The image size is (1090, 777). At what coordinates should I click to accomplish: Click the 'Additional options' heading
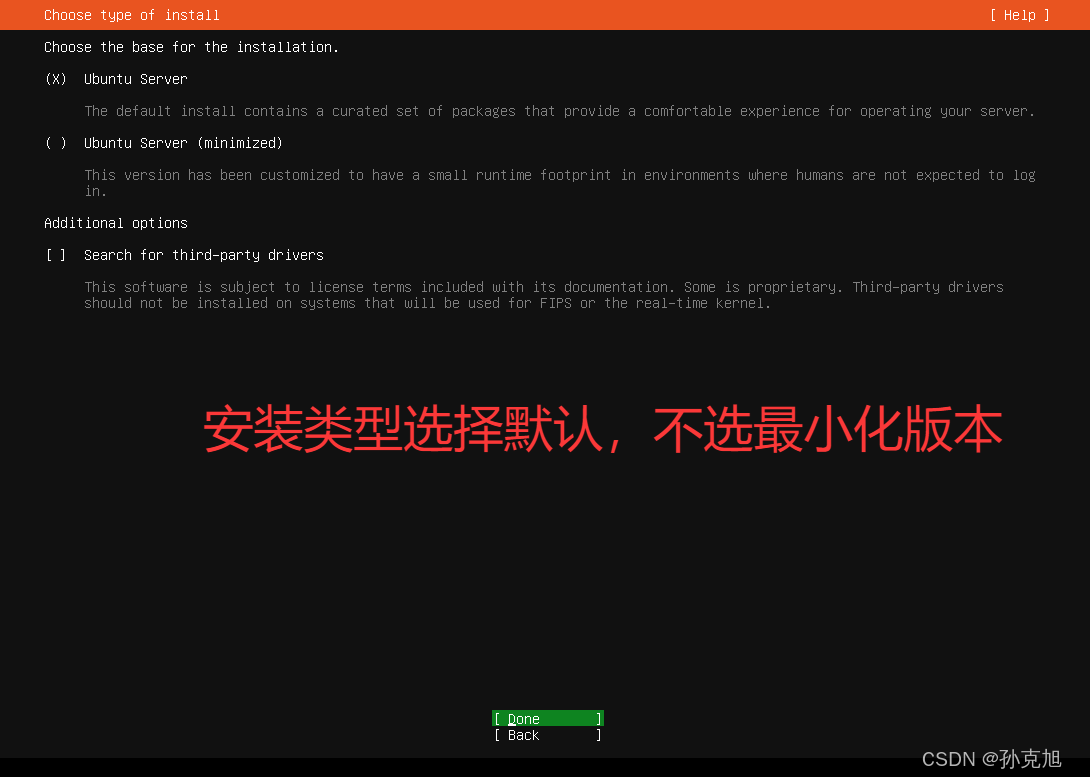pos(116,223)
